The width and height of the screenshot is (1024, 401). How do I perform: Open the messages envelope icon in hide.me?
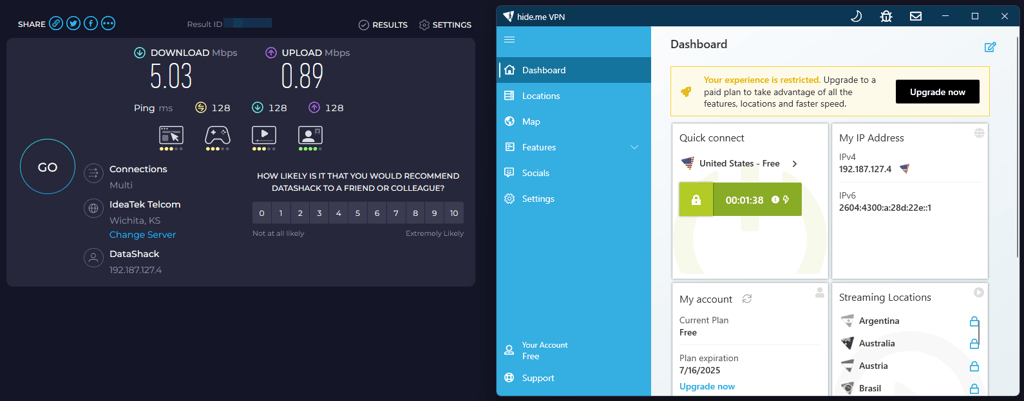point(916,16)
